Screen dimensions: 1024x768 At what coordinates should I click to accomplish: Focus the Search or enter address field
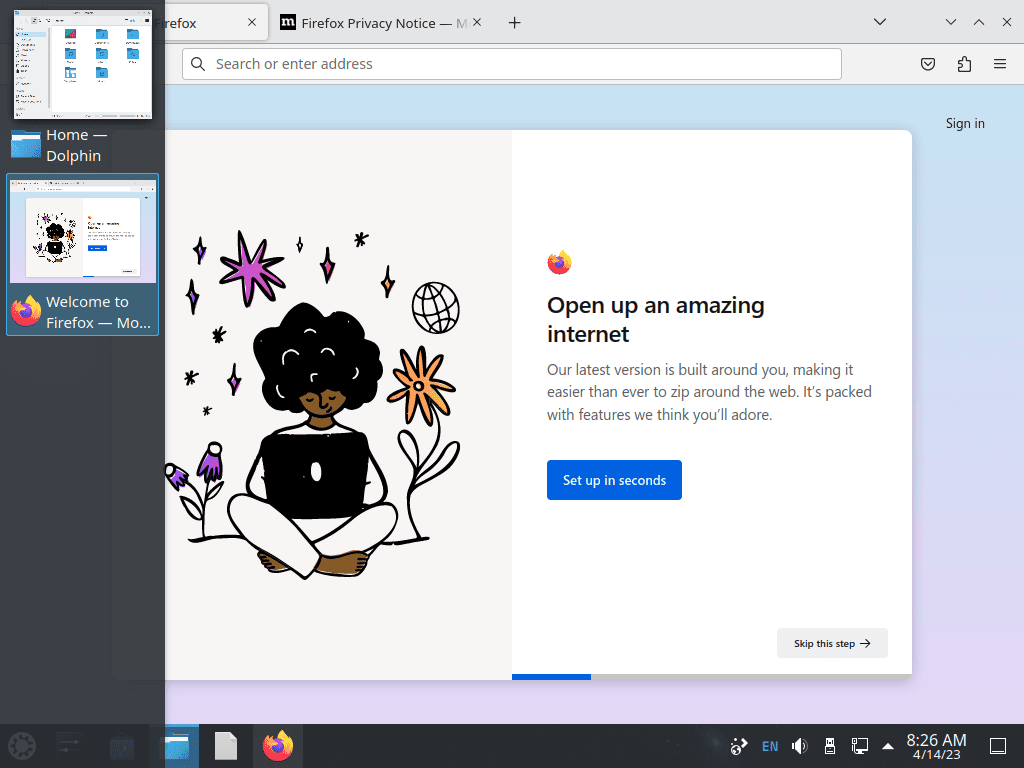pos(512,64)
